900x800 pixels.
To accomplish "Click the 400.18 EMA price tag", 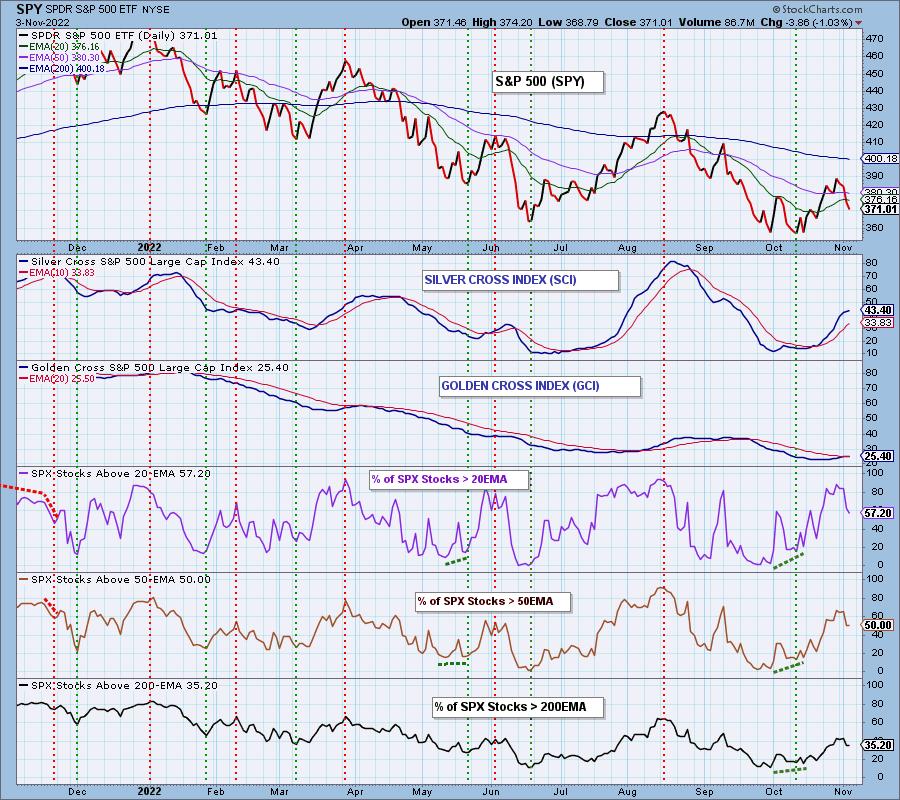I will 881,158.
